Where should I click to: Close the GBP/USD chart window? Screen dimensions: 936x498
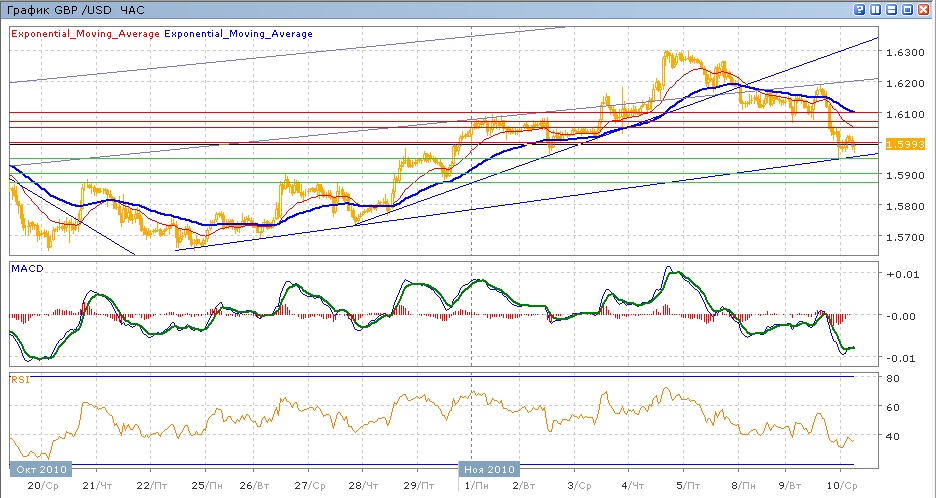point(924,9)
